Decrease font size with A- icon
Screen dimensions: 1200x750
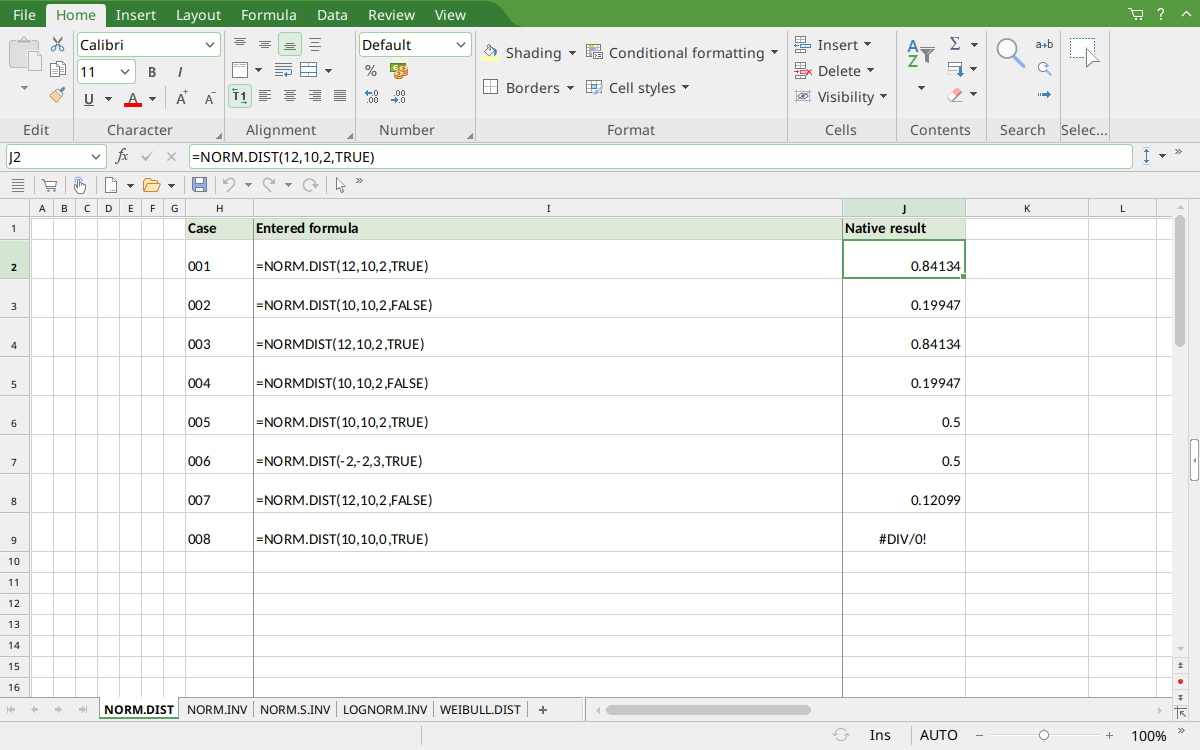tap(210, 98)
